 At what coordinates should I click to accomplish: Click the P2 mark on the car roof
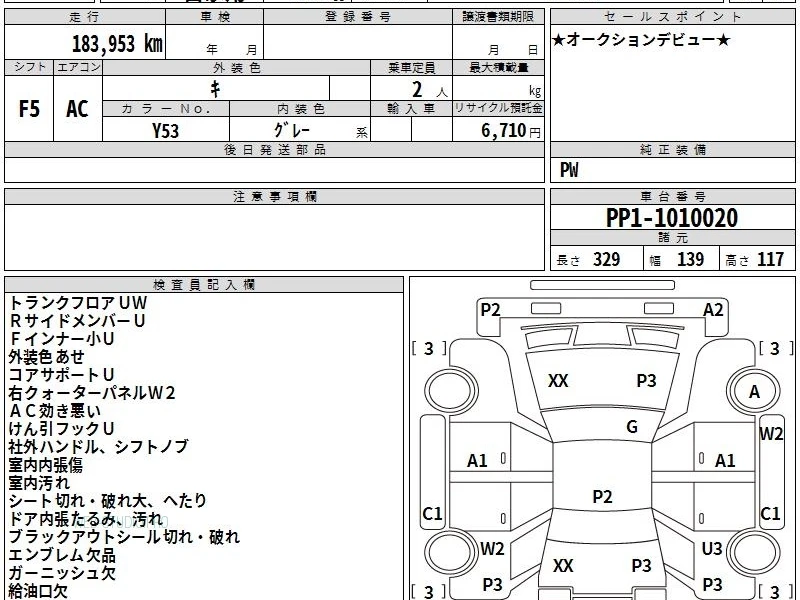pyautogui.click(x=602, y=496)
